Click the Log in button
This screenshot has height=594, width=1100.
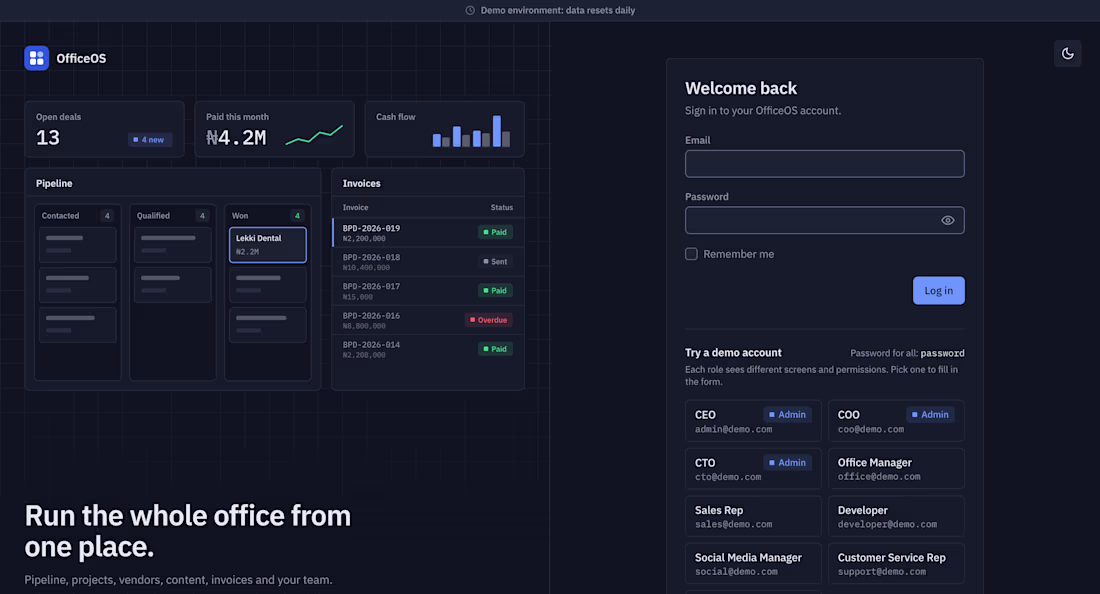[939, 290]
